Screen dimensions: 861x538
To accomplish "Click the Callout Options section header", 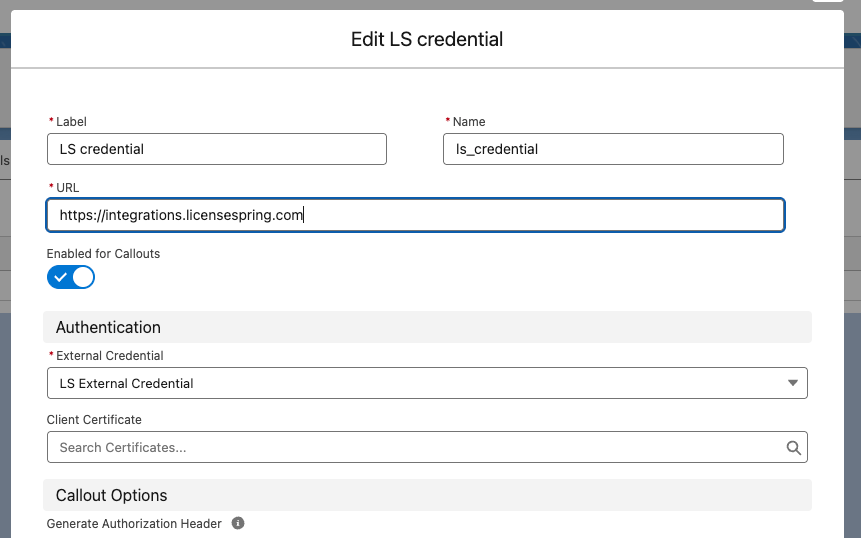I will [111, 495].
